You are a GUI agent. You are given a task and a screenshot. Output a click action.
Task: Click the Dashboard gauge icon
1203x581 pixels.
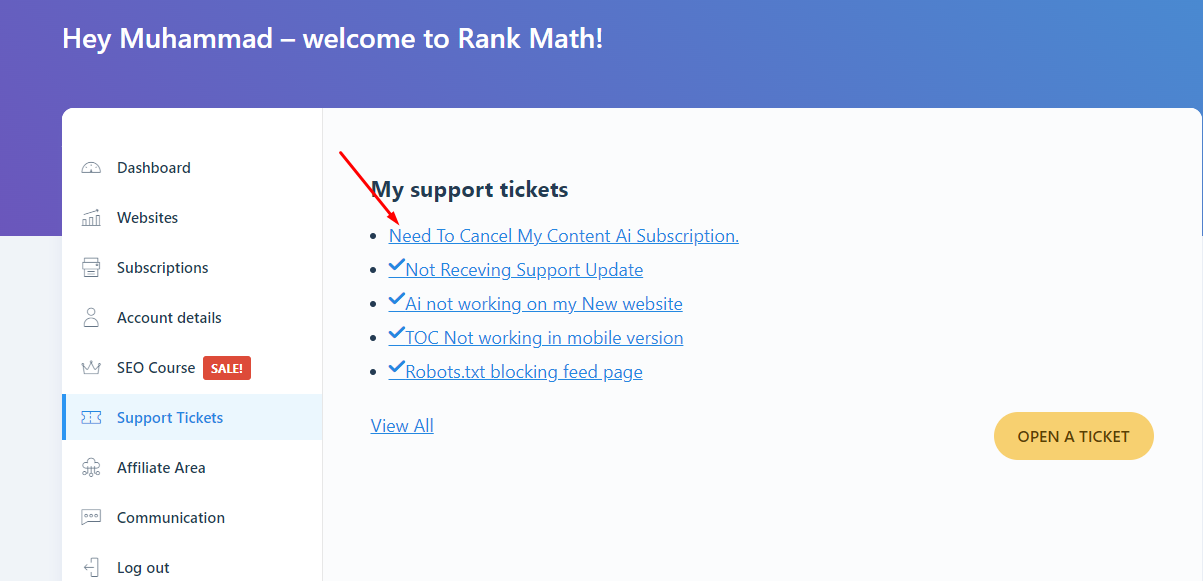(91, 168)
